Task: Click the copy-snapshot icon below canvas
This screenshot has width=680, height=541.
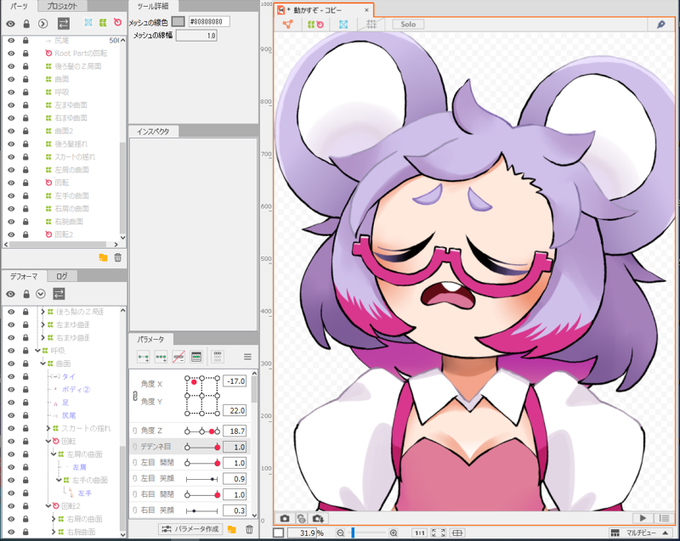Action: pos(301,518)
